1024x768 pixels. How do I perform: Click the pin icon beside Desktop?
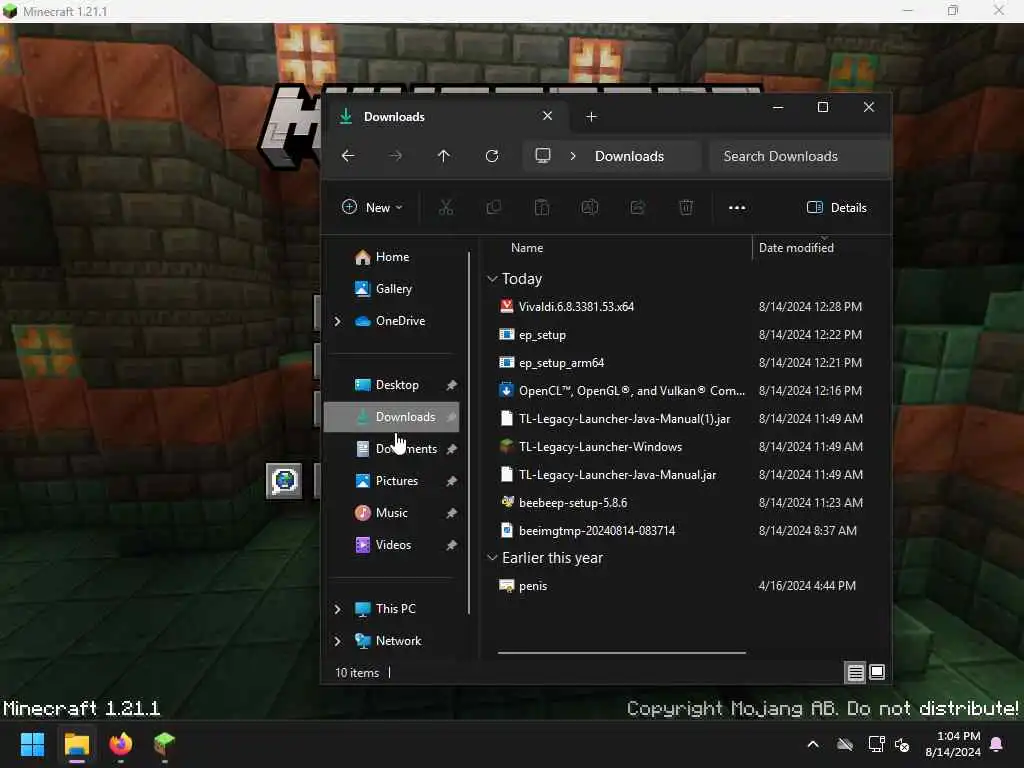tap(451, 385)
